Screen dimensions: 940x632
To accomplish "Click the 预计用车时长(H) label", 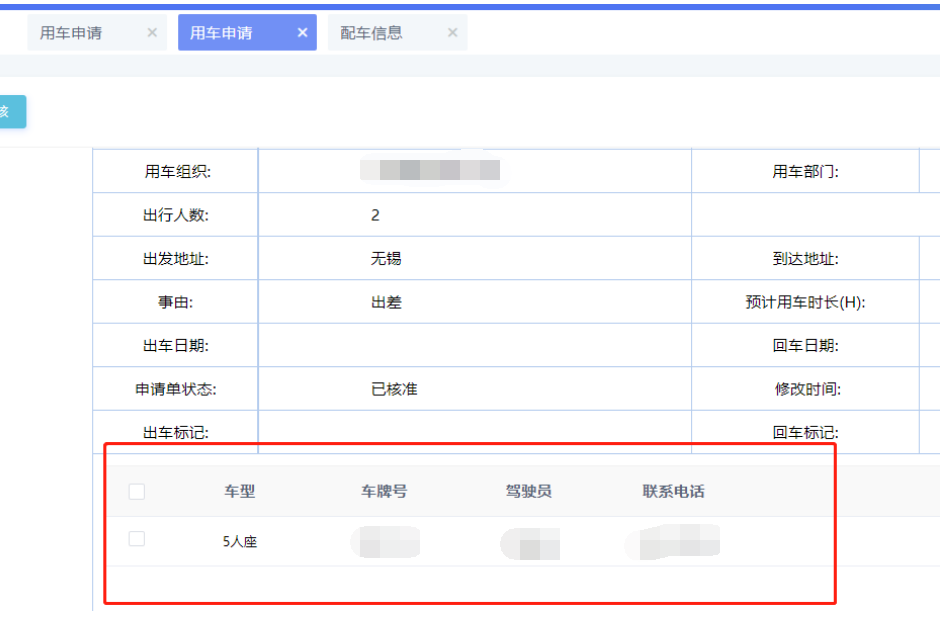I will tap(805, 302).
